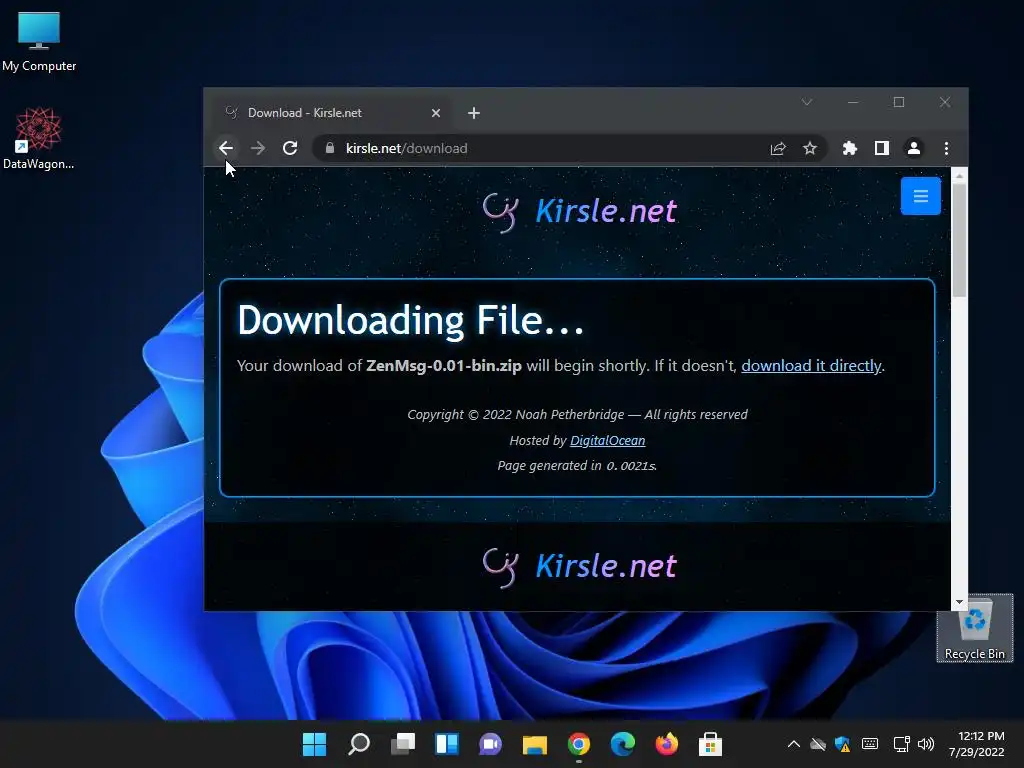
Task: Open Task View on the taskbar
Action: pyautogui.click(x=403, y=744)
